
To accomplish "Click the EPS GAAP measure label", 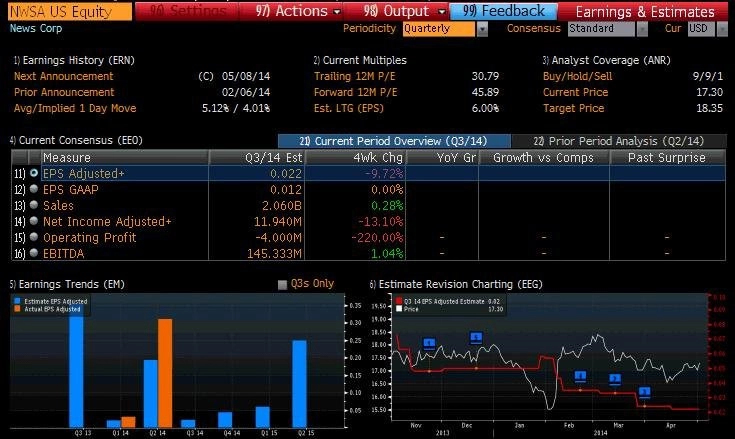I will click(x=70, y=189).
